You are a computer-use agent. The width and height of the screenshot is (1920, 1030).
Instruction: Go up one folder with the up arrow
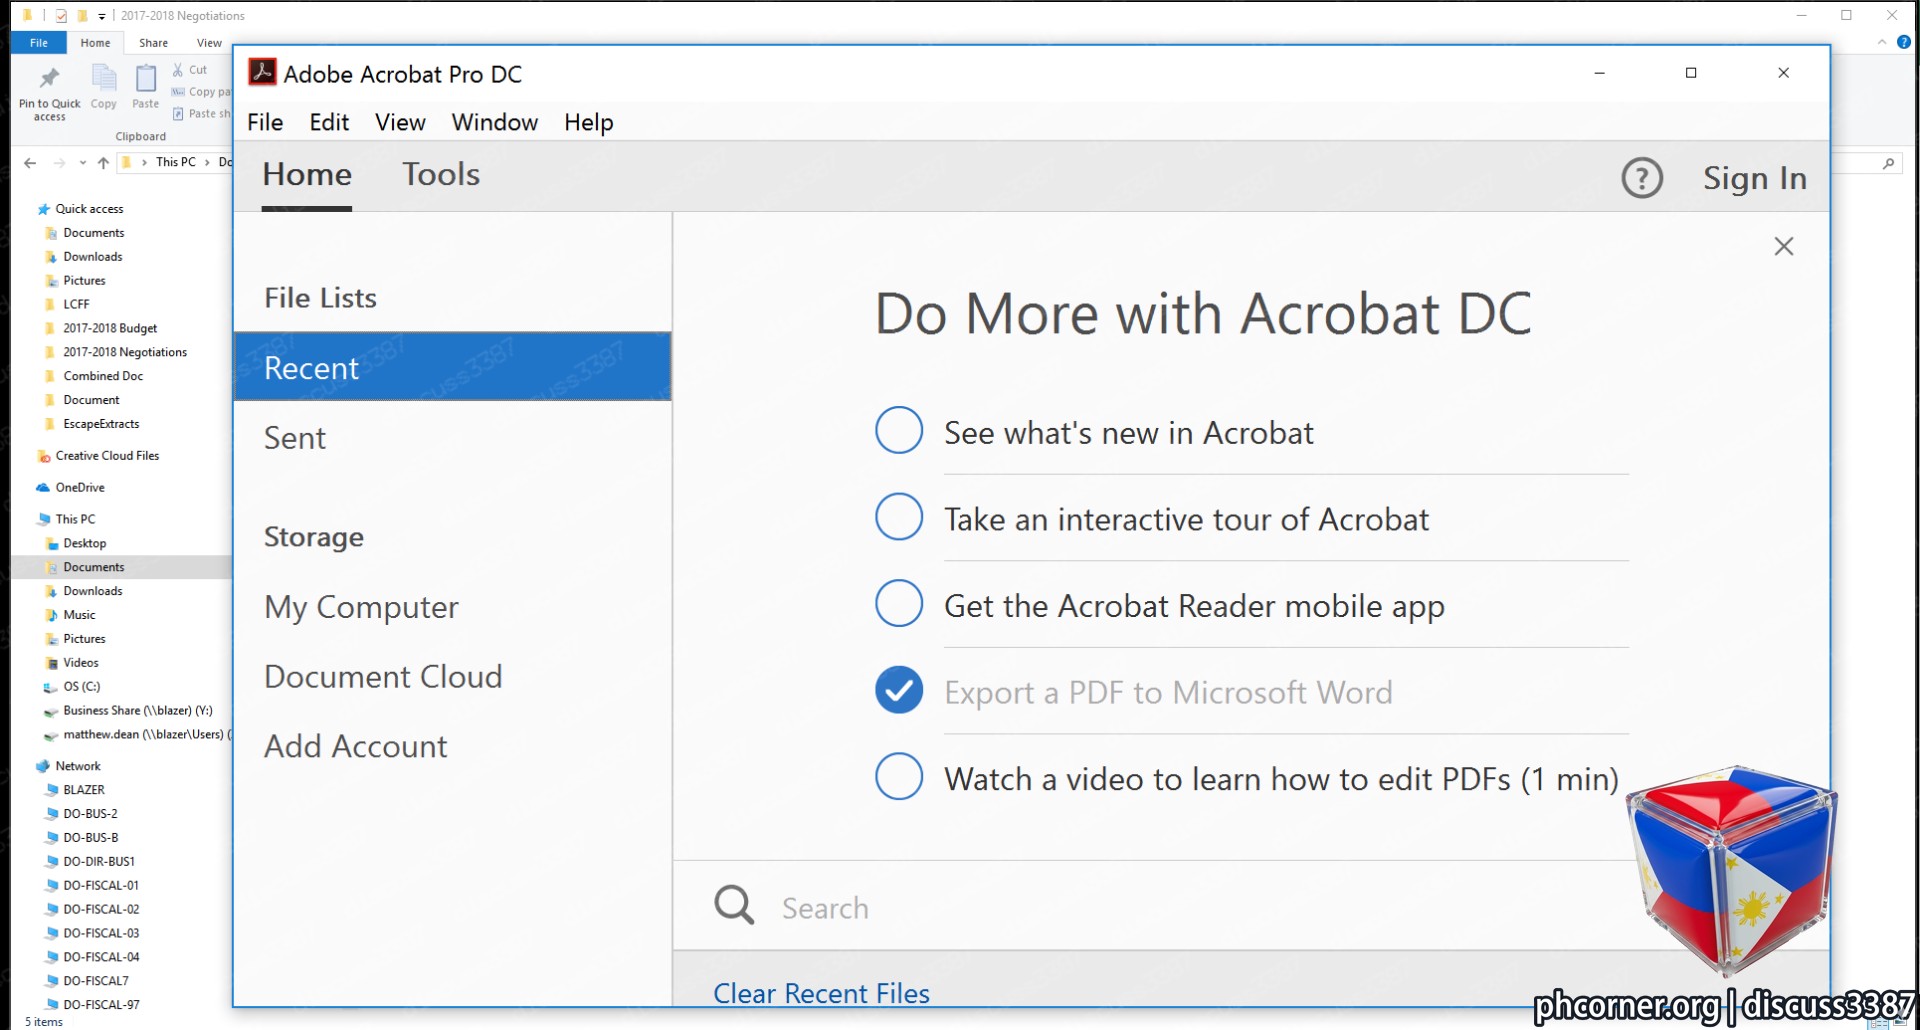coord(103,163)
